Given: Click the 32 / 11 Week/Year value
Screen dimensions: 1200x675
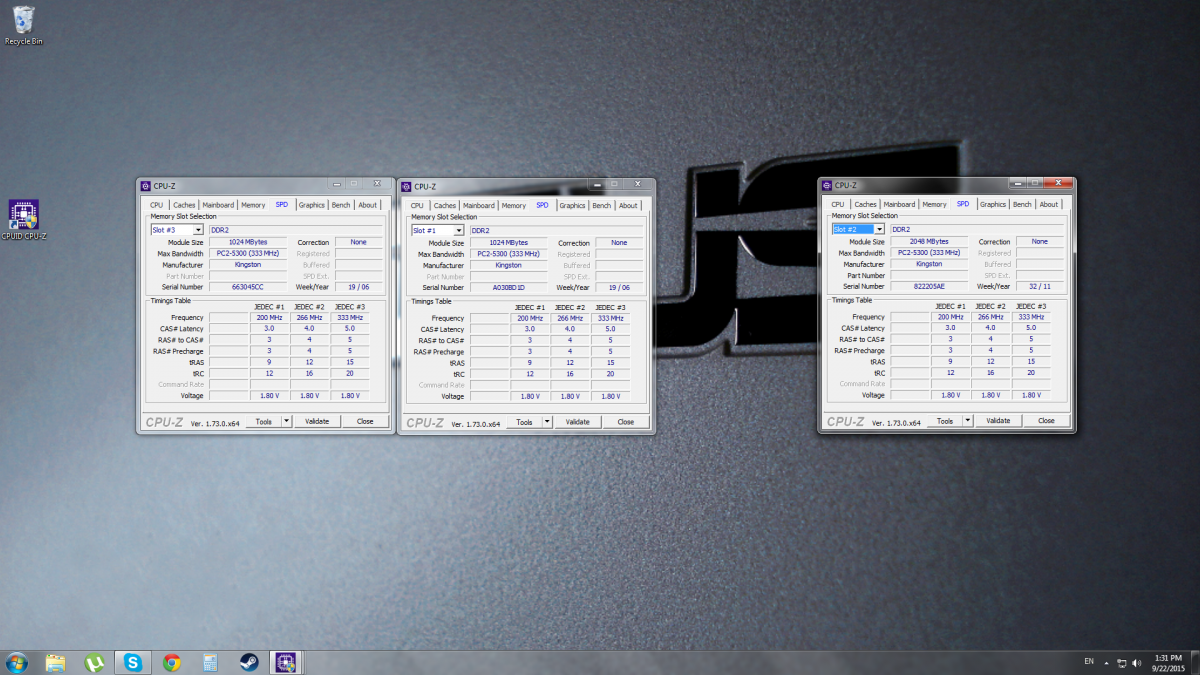Looking at the screenshot, I should pyautogui.click(x=1039, y=286).
